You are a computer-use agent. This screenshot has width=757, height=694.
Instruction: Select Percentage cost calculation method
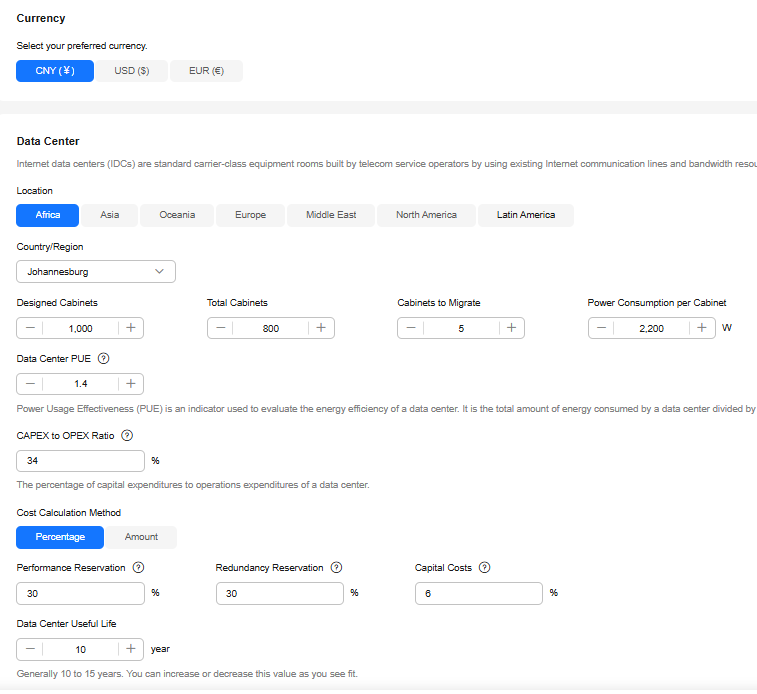[60, 537]
